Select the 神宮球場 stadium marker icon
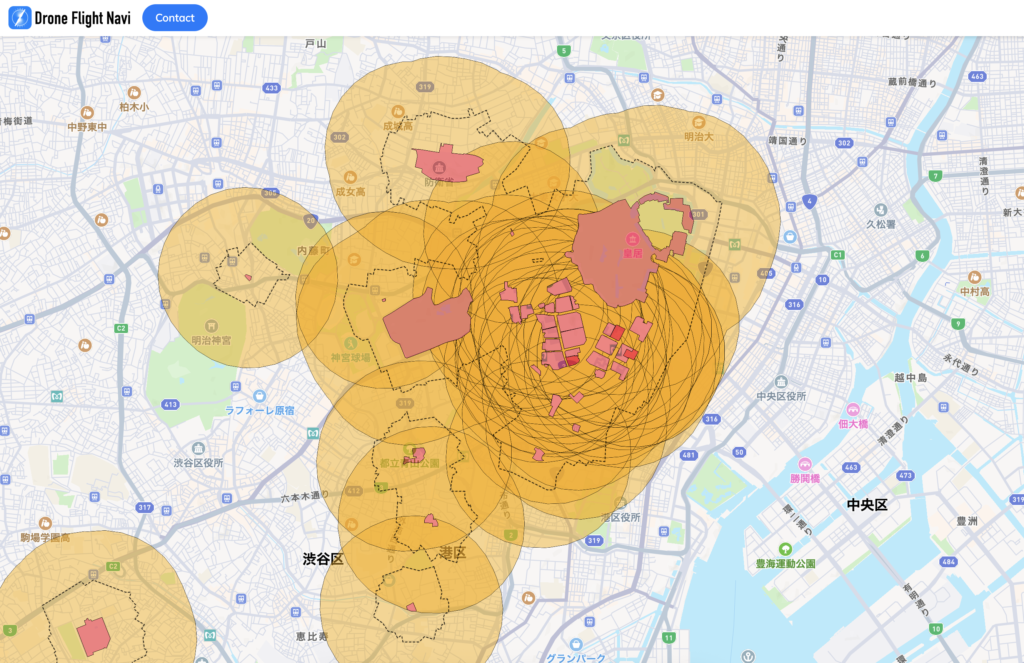This screenshot has height=663, width=1024. (351, 343)
